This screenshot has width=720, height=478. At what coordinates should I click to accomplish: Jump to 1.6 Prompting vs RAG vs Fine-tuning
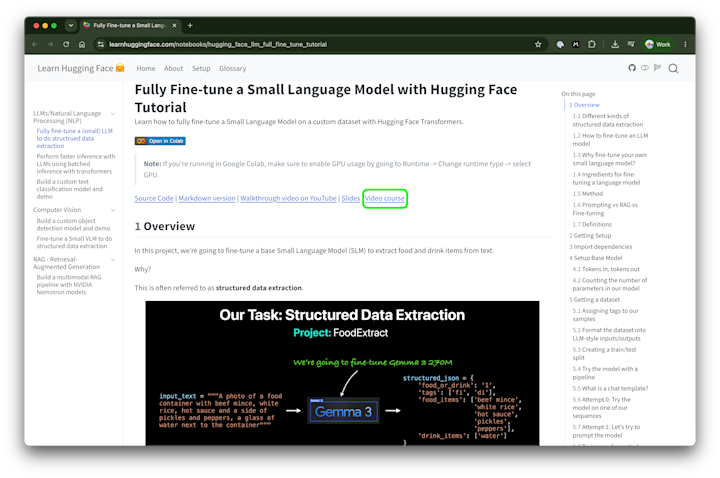[x=605, y=209]
